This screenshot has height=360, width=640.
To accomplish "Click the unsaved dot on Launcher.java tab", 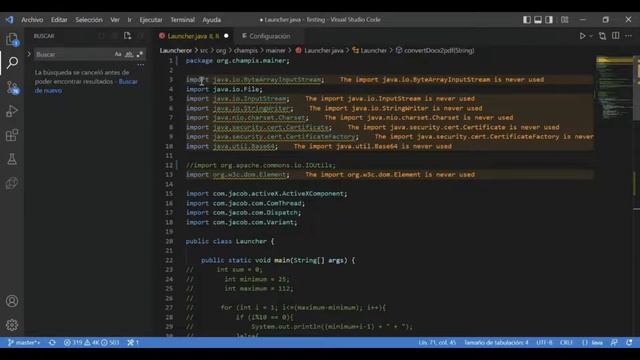I will pyautogui.click(x=226, y=36).
